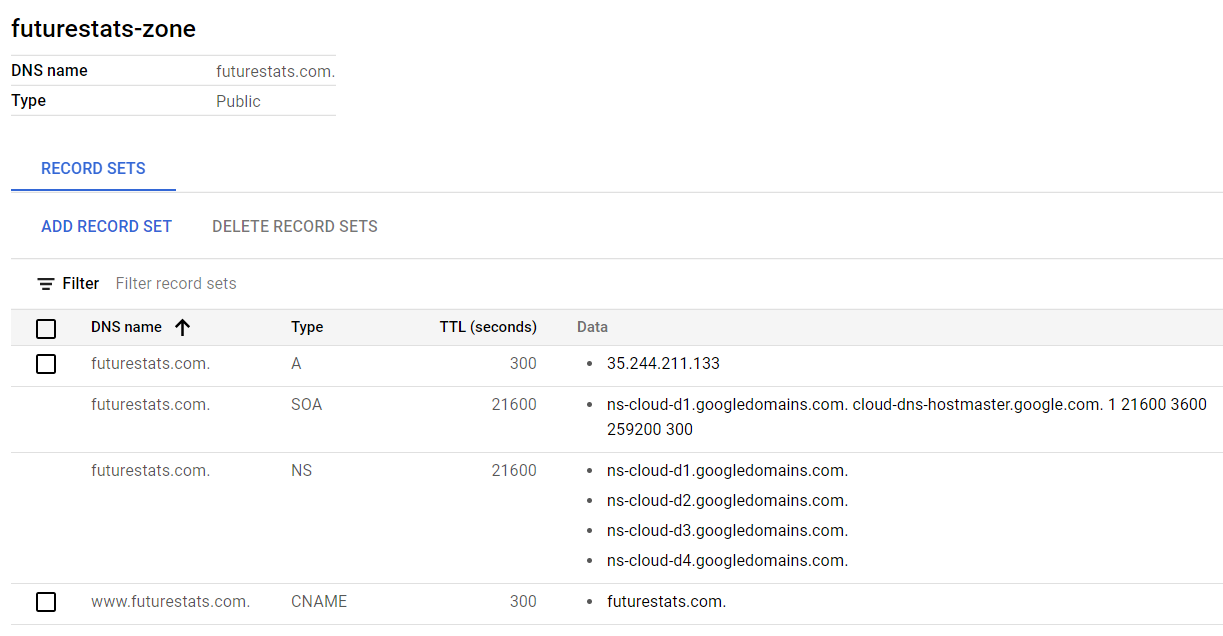This screenshot has width=1223, height=636.
Task: Click futurestats.com. name in the SOA row
Action: click(150, 405)
